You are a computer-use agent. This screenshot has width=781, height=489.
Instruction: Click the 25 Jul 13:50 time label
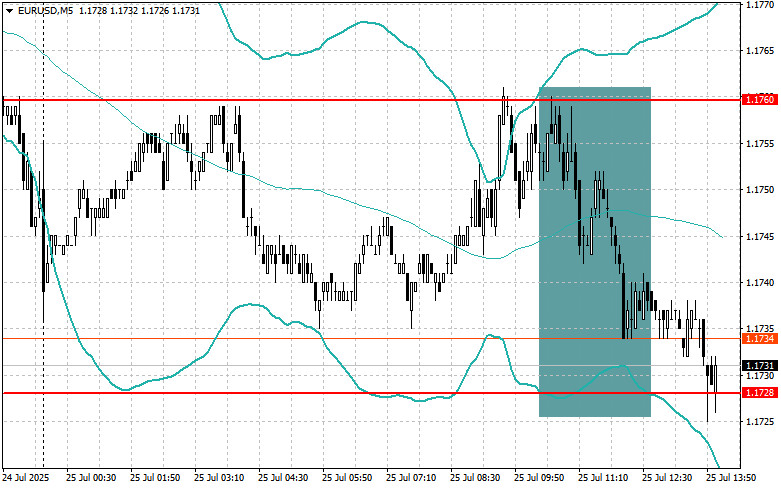731,478
